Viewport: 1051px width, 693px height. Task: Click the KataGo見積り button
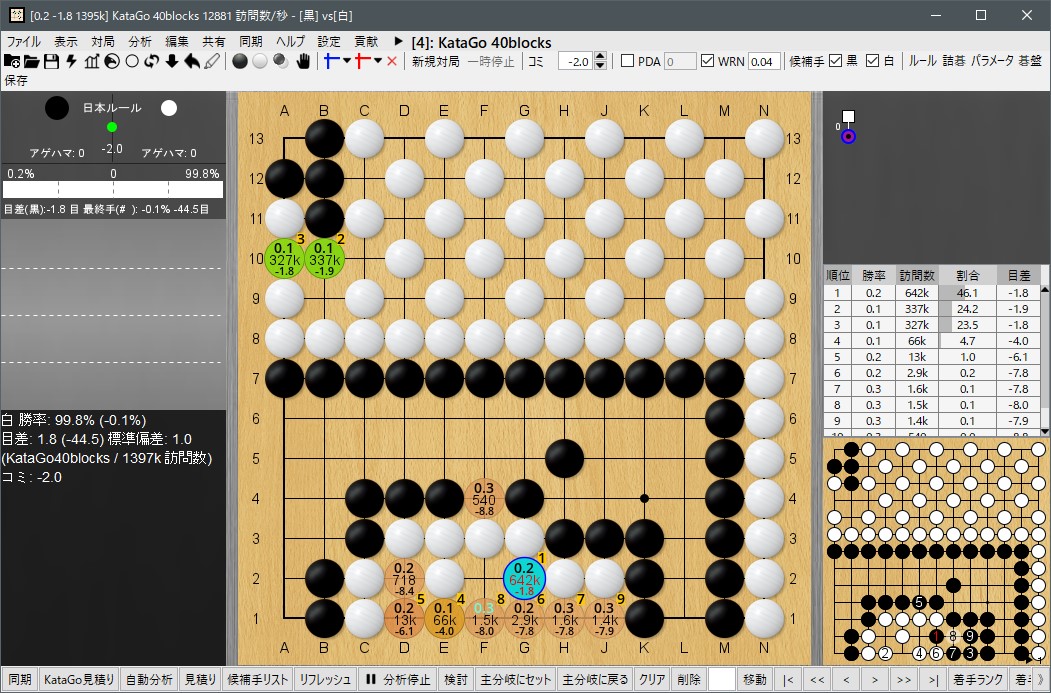pyautogui.click(x=79, y=679)
